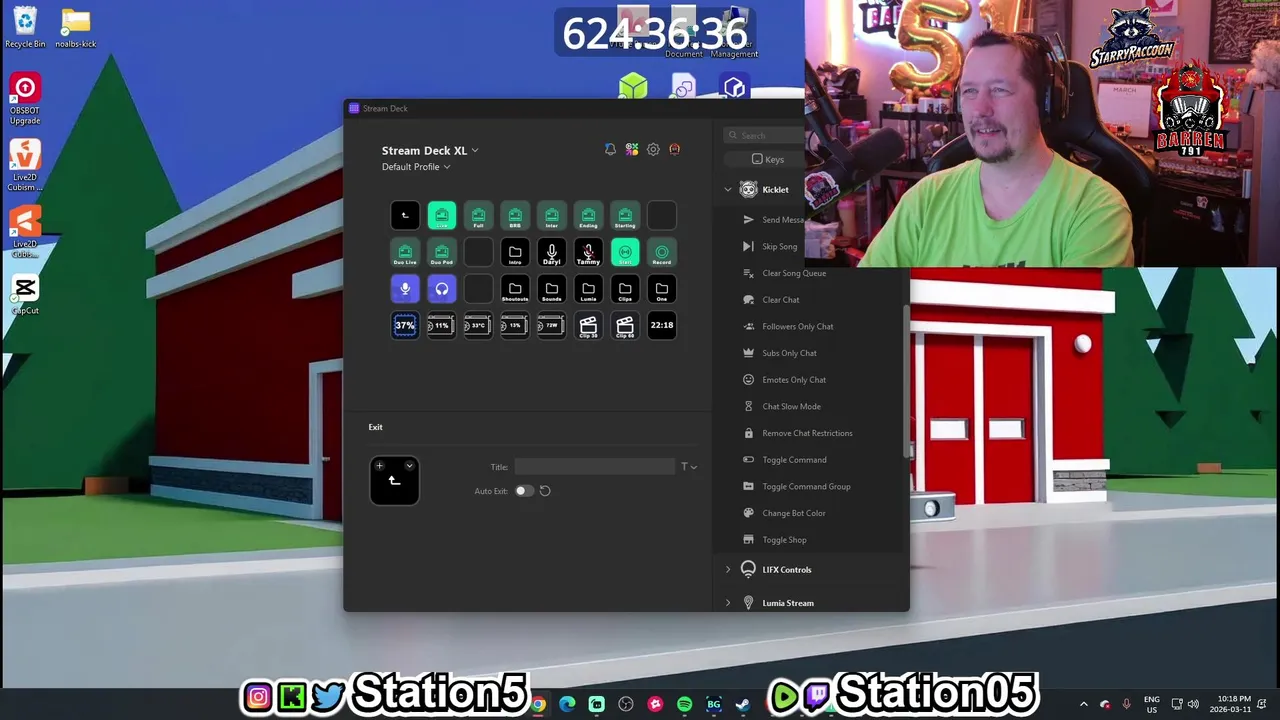Click the actions list scrollbar
This screenshot has width=1280, height=720.
point(907,380)
